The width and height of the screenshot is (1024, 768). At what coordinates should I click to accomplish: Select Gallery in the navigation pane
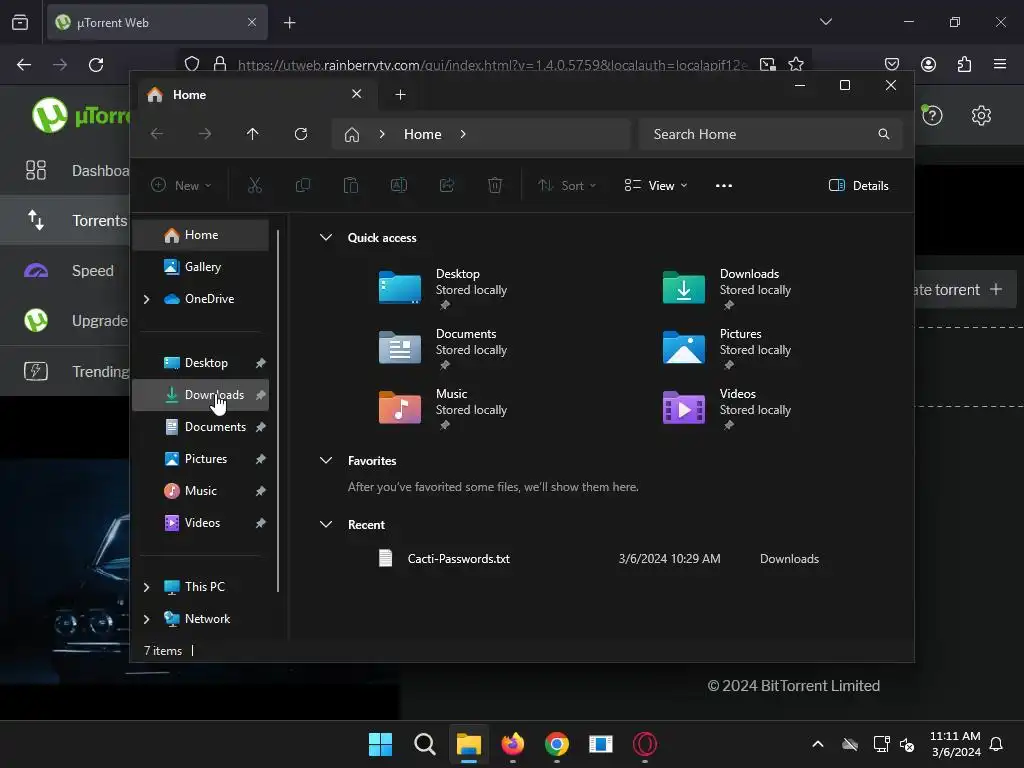pyautogui.click(x=200, y=267)
